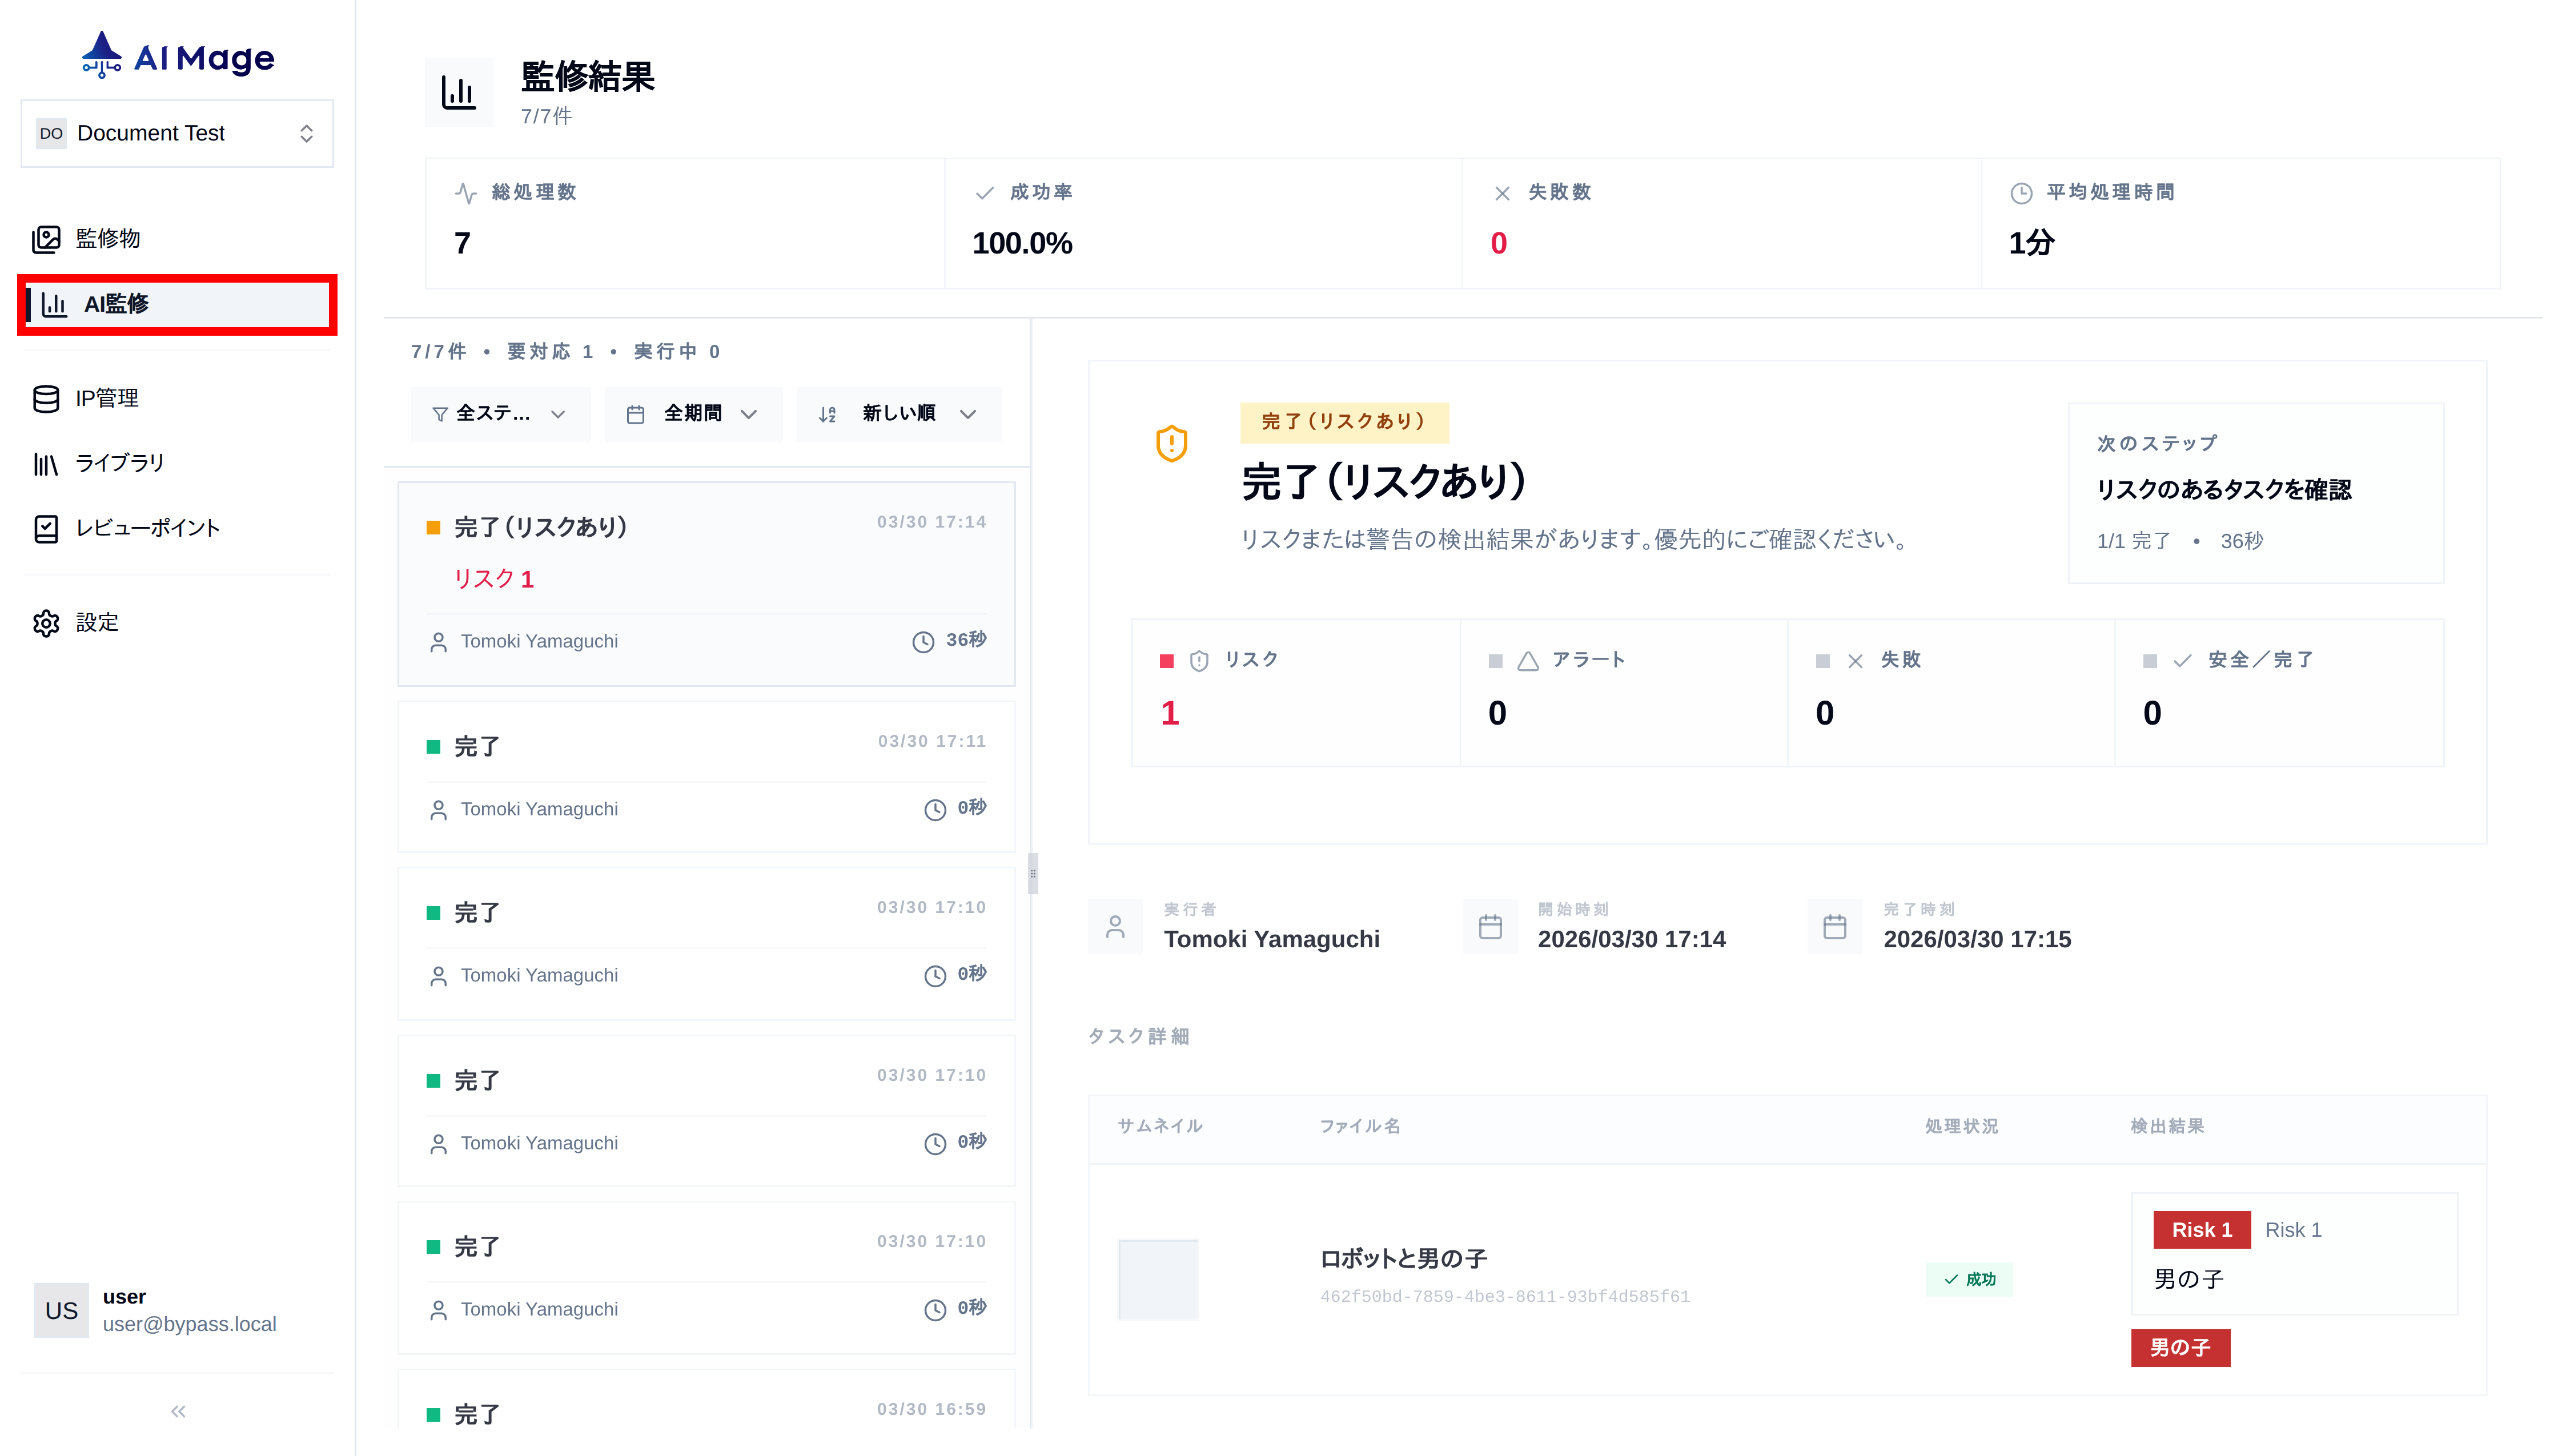Open 監修物 in the sidebar
Viewport: 2570px width, 1456px height.
click(177, 238)
